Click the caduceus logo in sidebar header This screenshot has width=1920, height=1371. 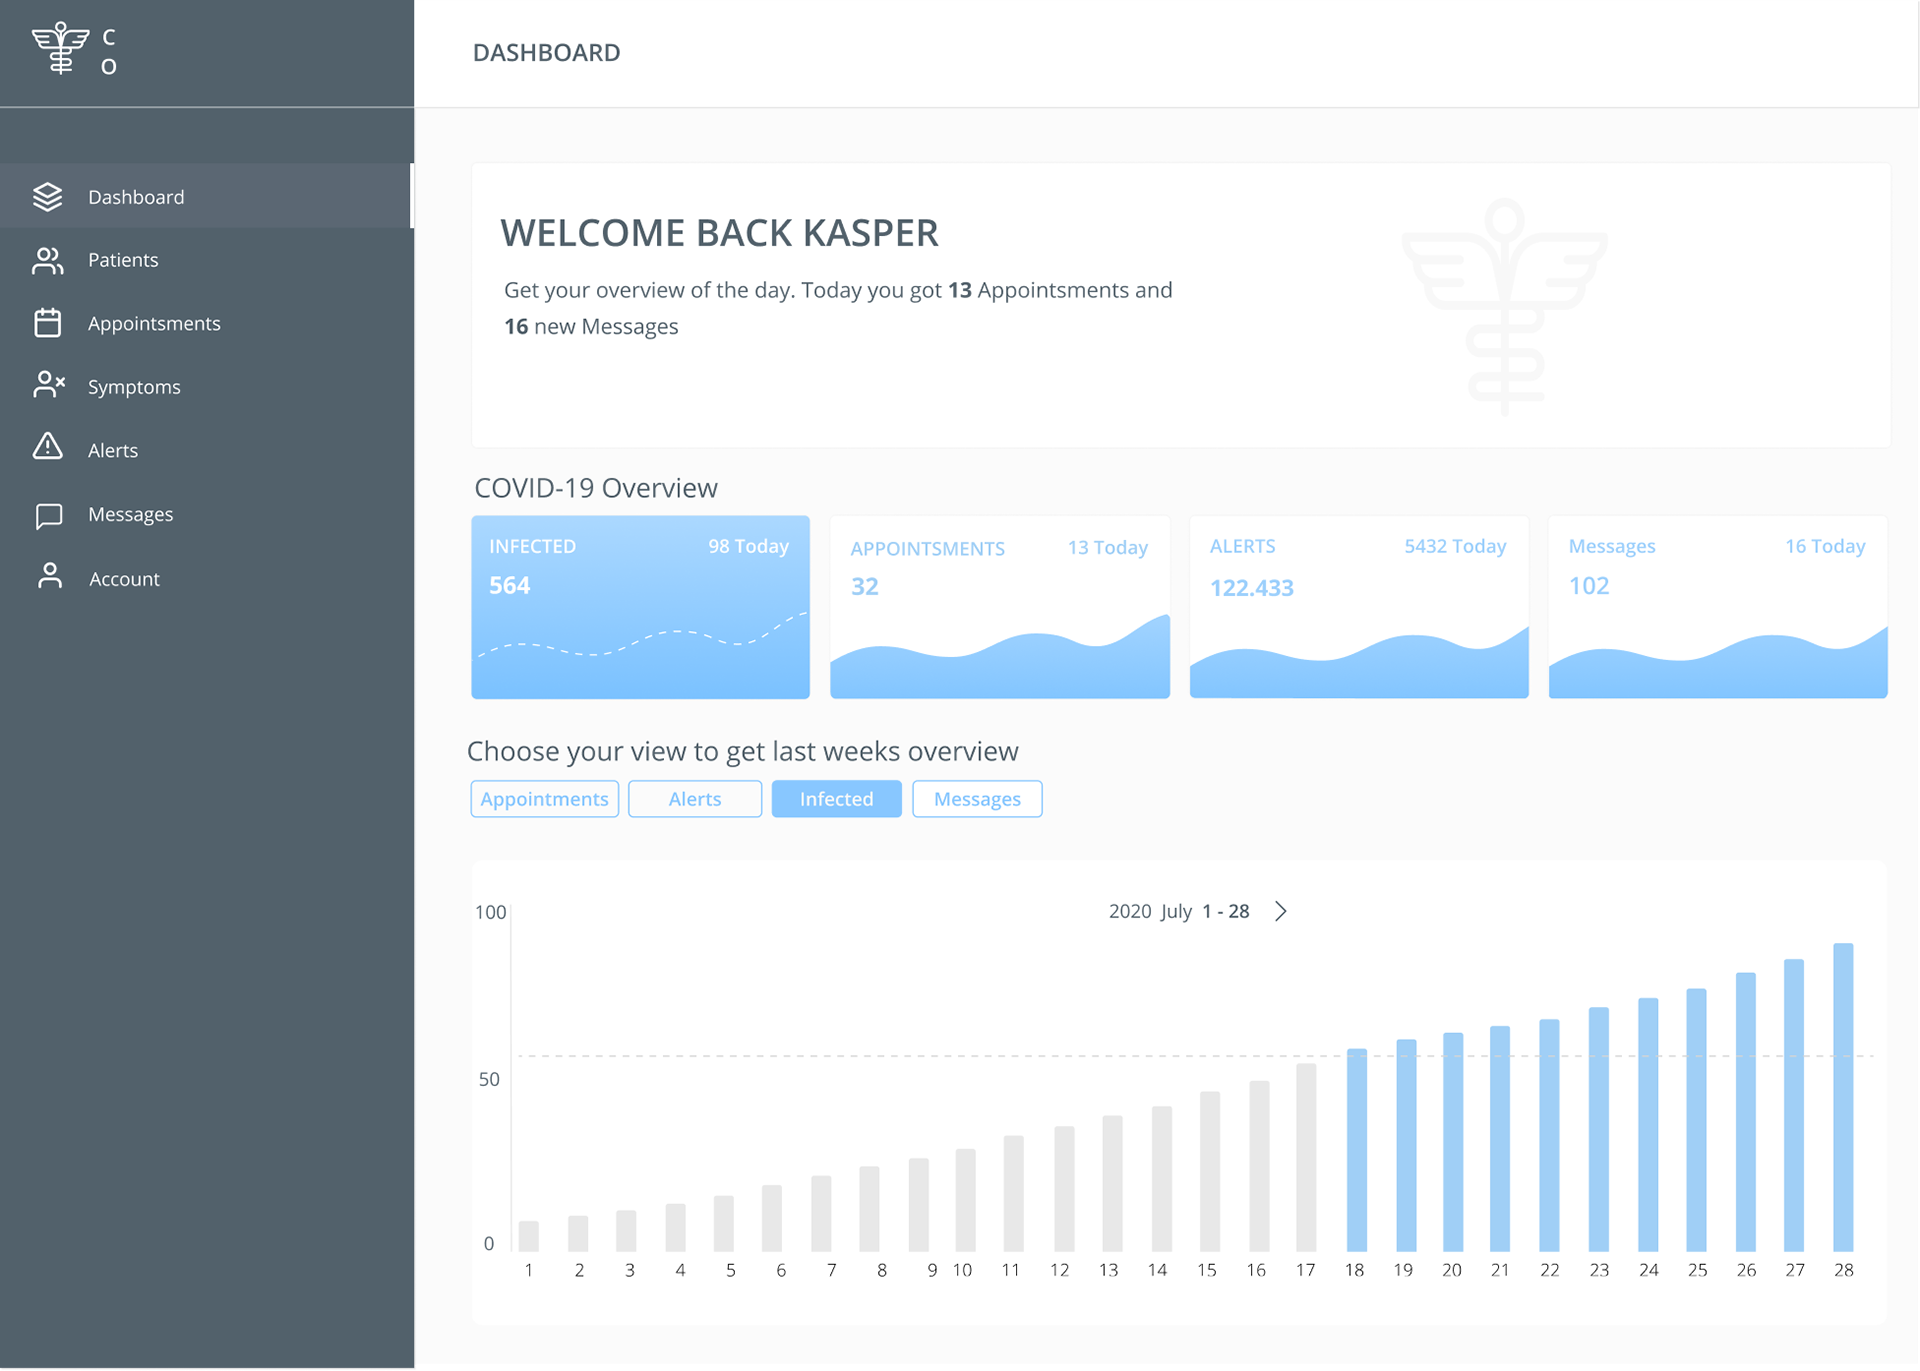click(61, 48)
